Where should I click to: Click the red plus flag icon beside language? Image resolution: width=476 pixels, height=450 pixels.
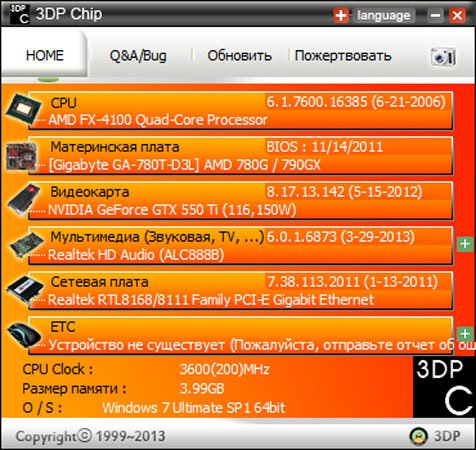341,15
